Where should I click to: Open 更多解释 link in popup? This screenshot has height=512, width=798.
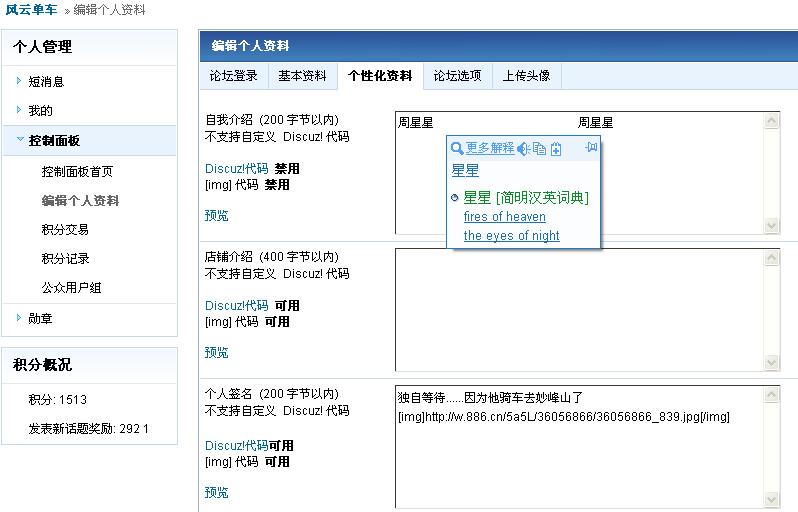[490, 148]
